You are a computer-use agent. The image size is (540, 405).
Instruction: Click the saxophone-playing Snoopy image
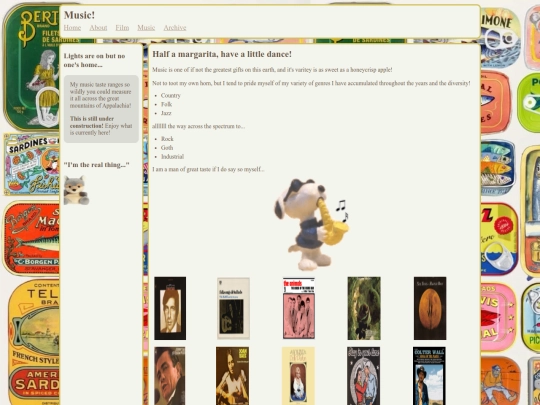click(312, 224)
